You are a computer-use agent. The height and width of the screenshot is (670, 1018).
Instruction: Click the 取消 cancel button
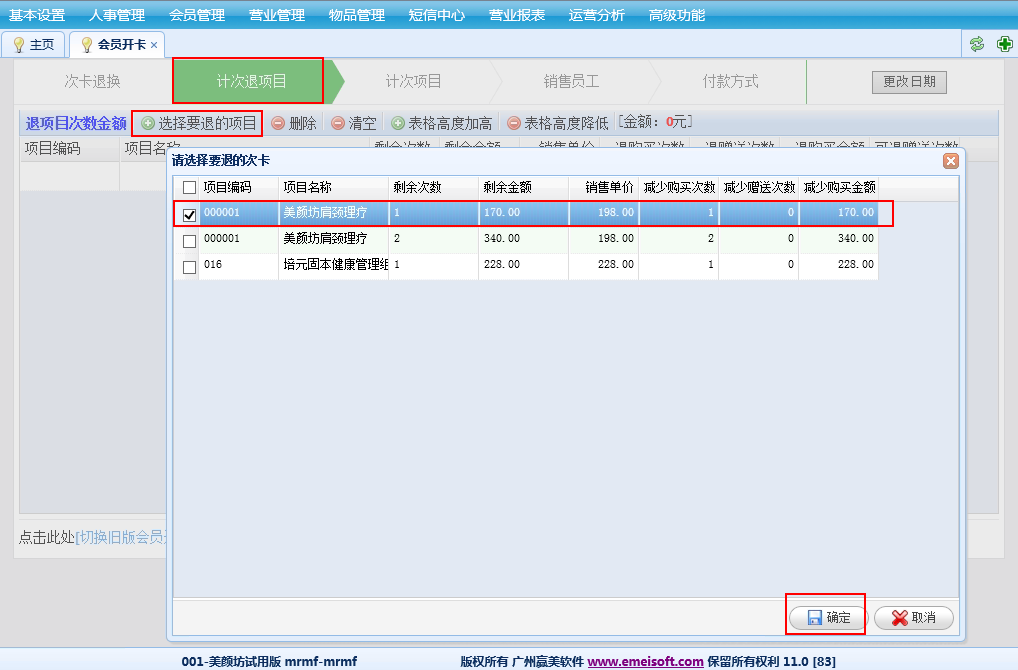point(913,618)
